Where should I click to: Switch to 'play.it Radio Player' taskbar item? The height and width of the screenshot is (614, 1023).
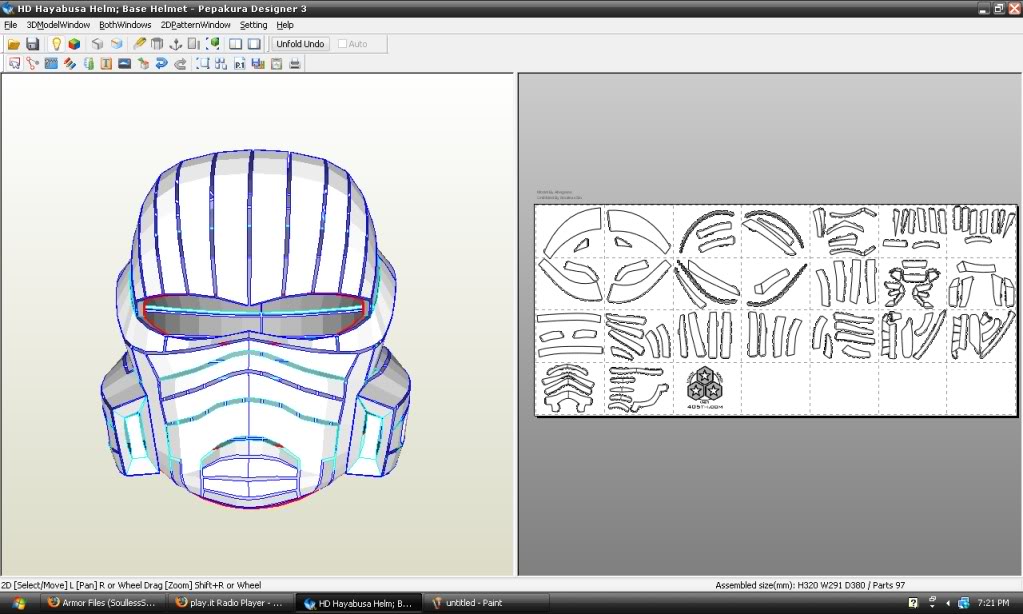point(230,603)
